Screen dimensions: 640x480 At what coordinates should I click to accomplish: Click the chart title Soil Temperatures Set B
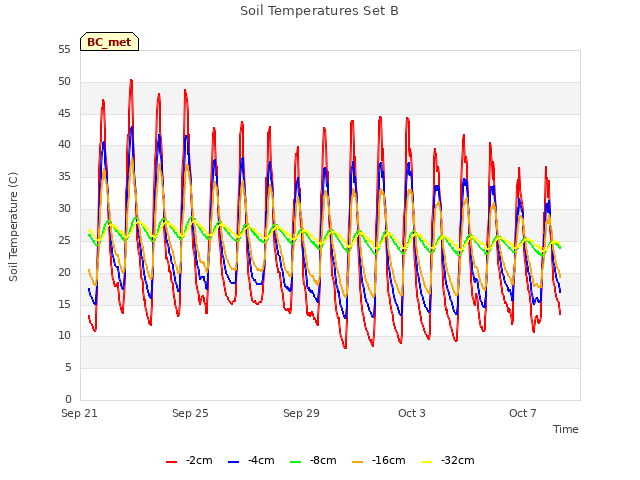tap(319, 11)
